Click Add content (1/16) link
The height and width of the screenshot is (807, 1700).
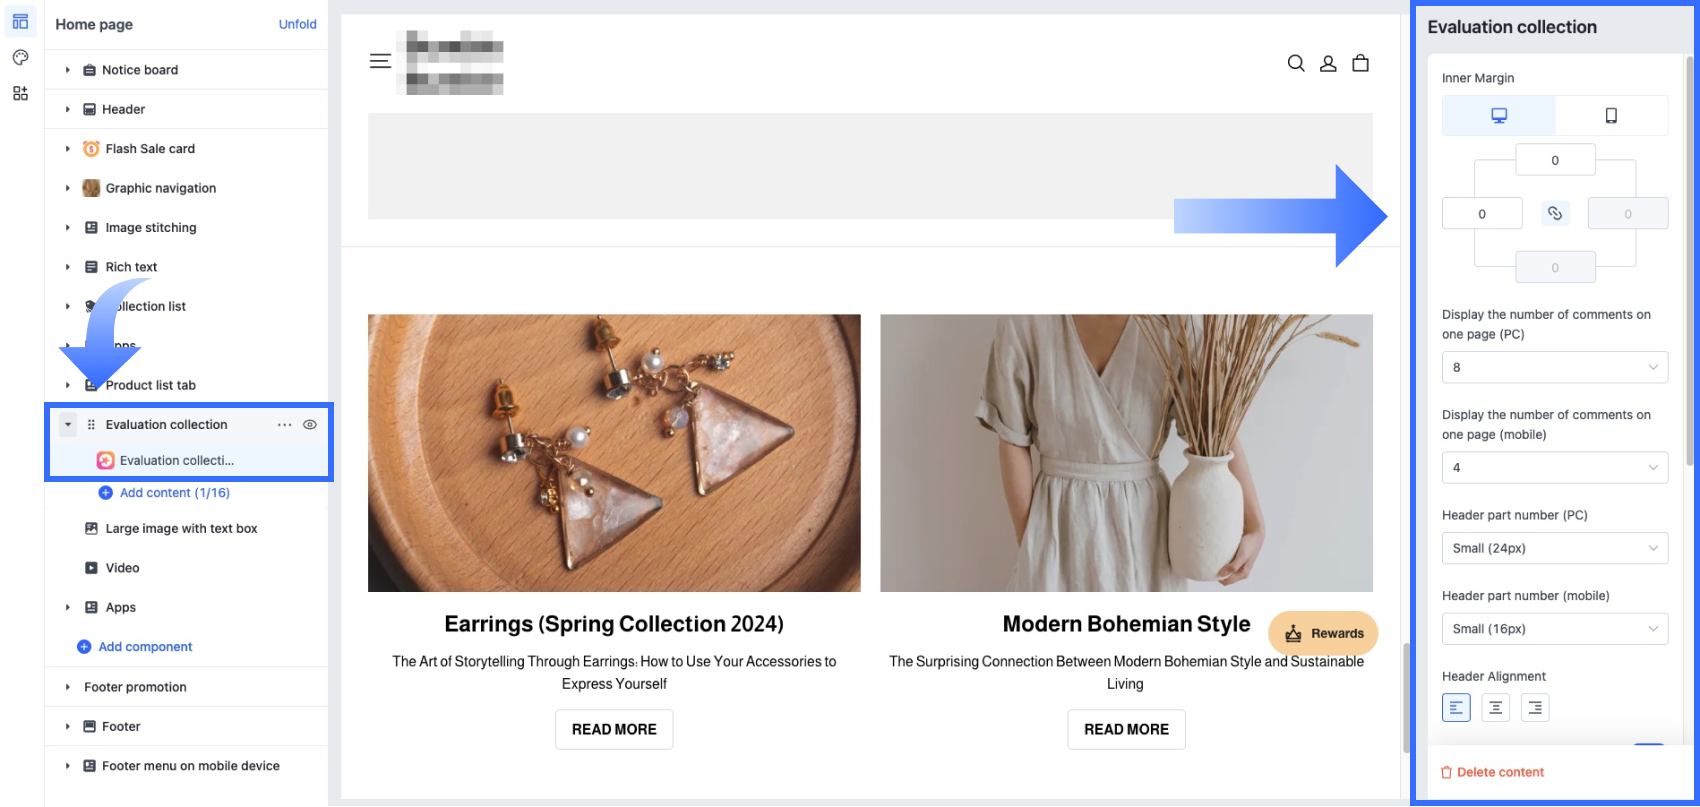click(175, 493)
